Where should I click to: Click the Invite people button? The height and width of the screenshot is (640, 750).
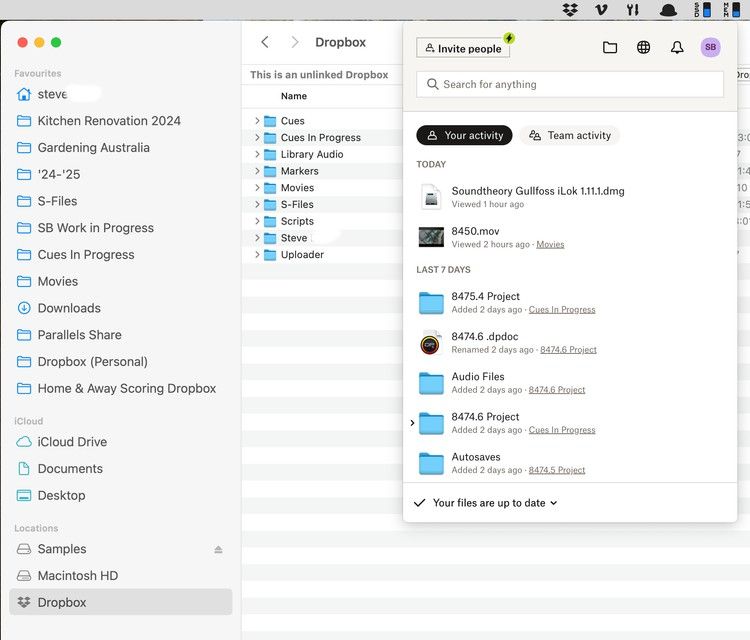[x=462, y=48]
